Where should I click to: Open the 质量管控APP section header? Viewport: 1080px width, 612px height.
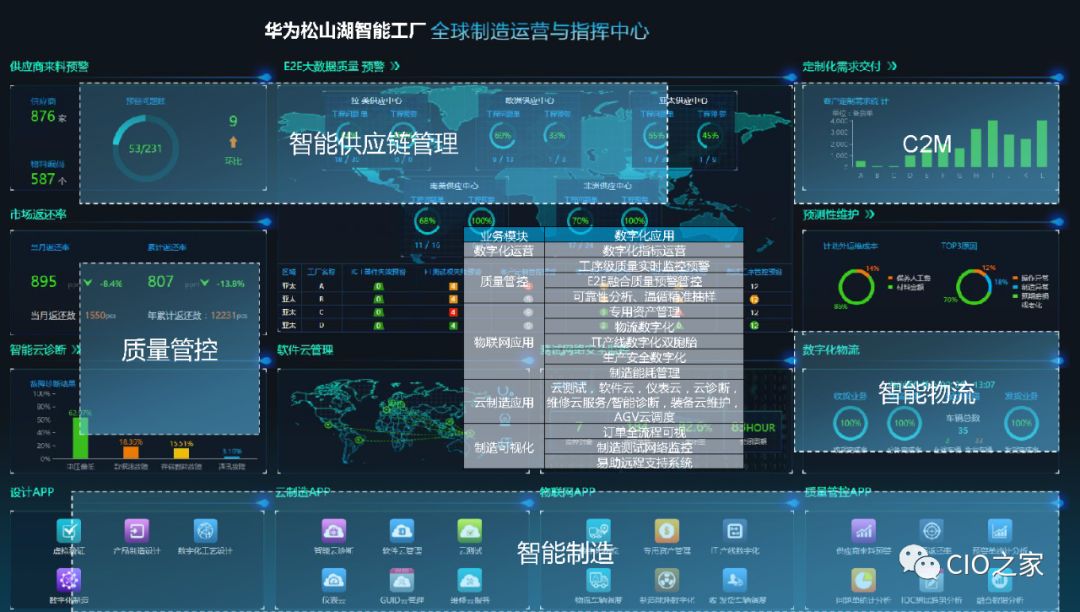pos(838,492)
